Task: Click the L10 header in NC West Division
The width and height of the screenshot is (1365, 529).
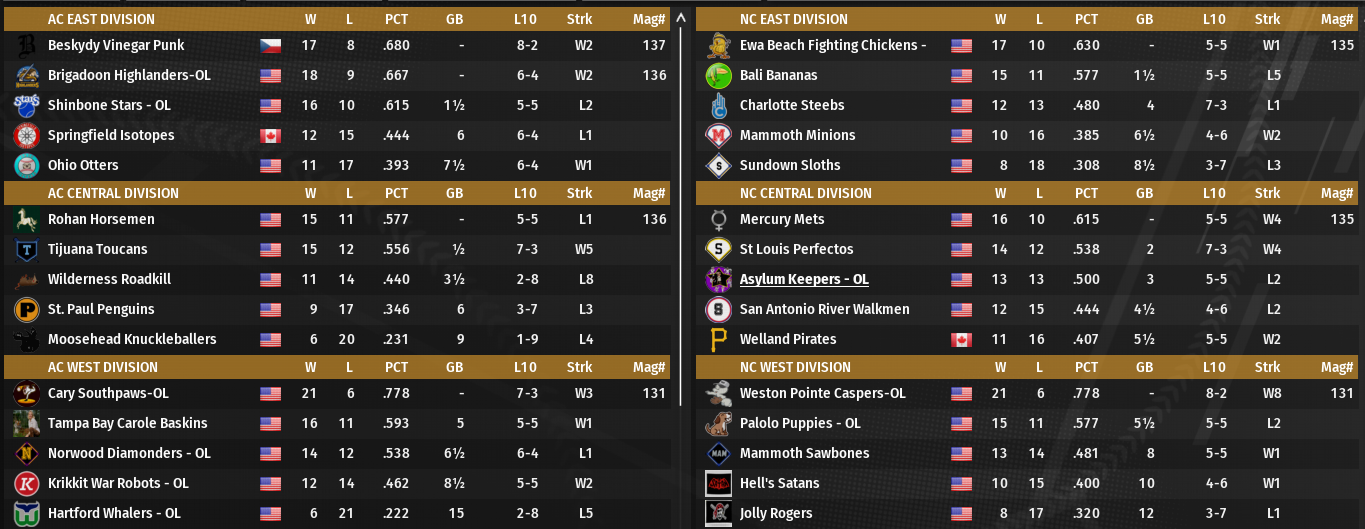Action: [1213, 367]
